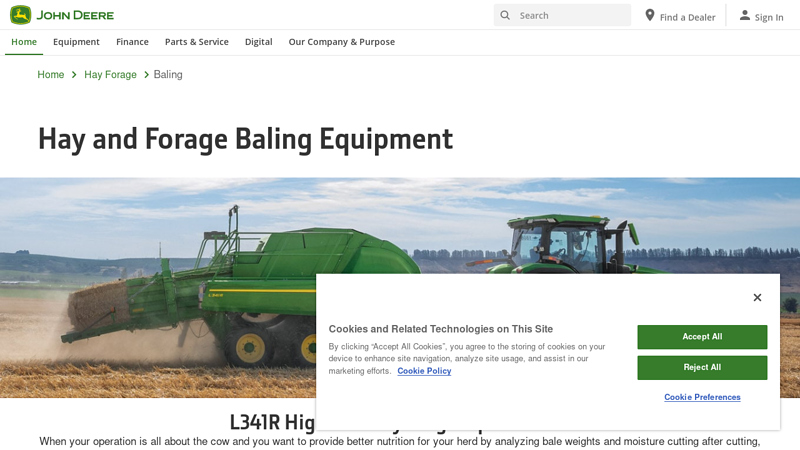Open the Equipment menu
Image resolution: width=800 pixels, height=450 pixels.
pyautogui.click(x=76, y=42)
